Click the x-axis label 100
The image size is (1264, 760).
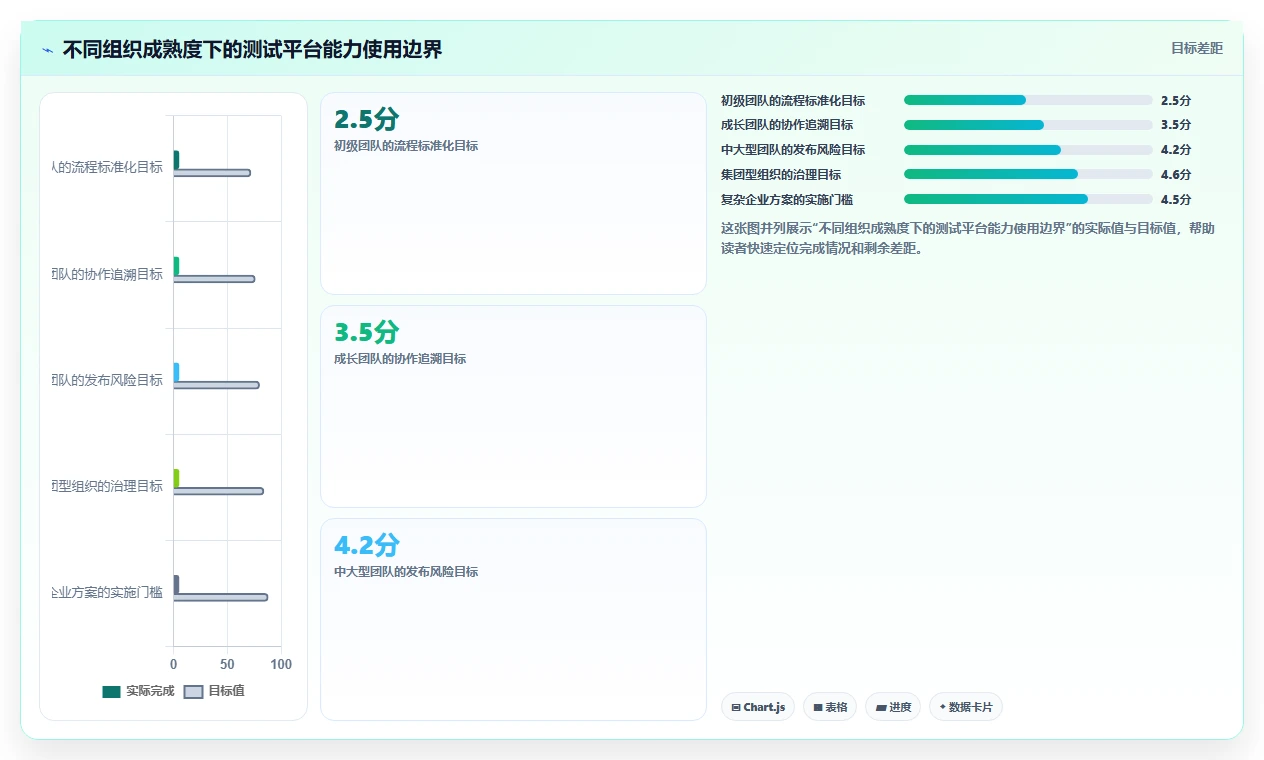point(281,665)
